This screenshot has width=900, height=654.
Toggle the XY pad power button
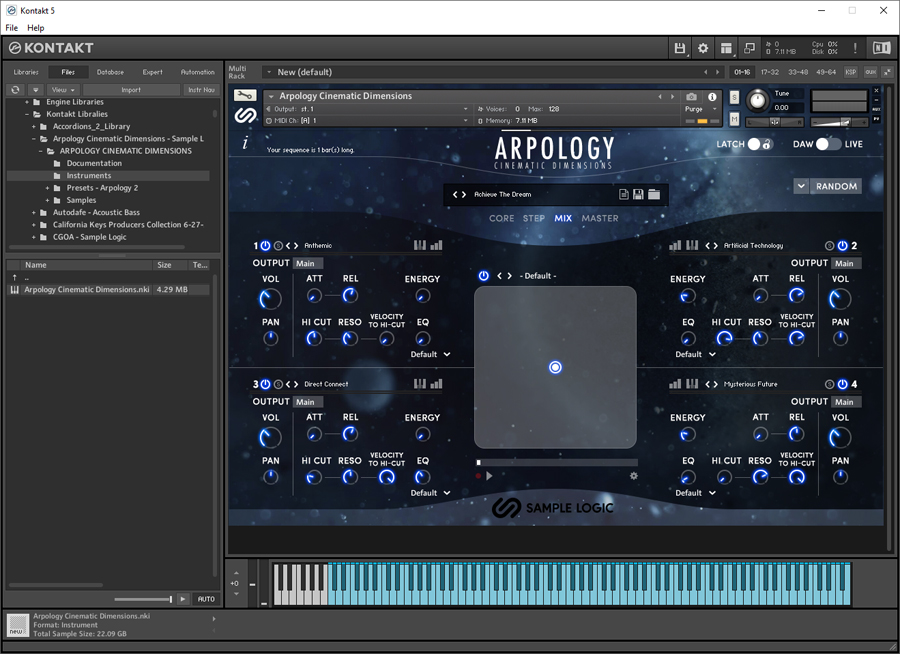pyautogui.click(x=484, y=276)
